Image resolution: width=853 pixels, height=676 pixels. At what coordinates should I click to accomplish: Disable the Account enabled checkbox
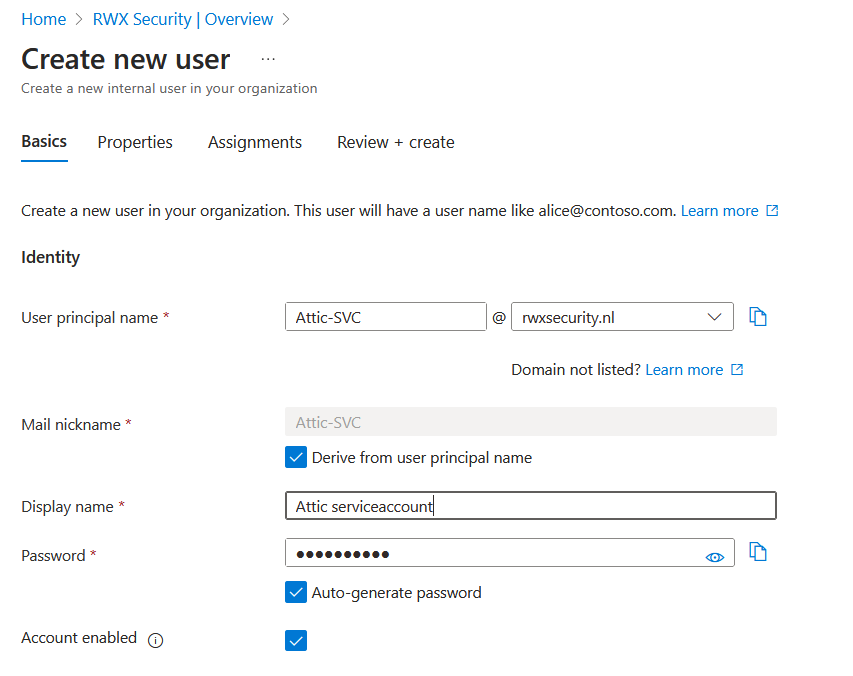point(296,640)
